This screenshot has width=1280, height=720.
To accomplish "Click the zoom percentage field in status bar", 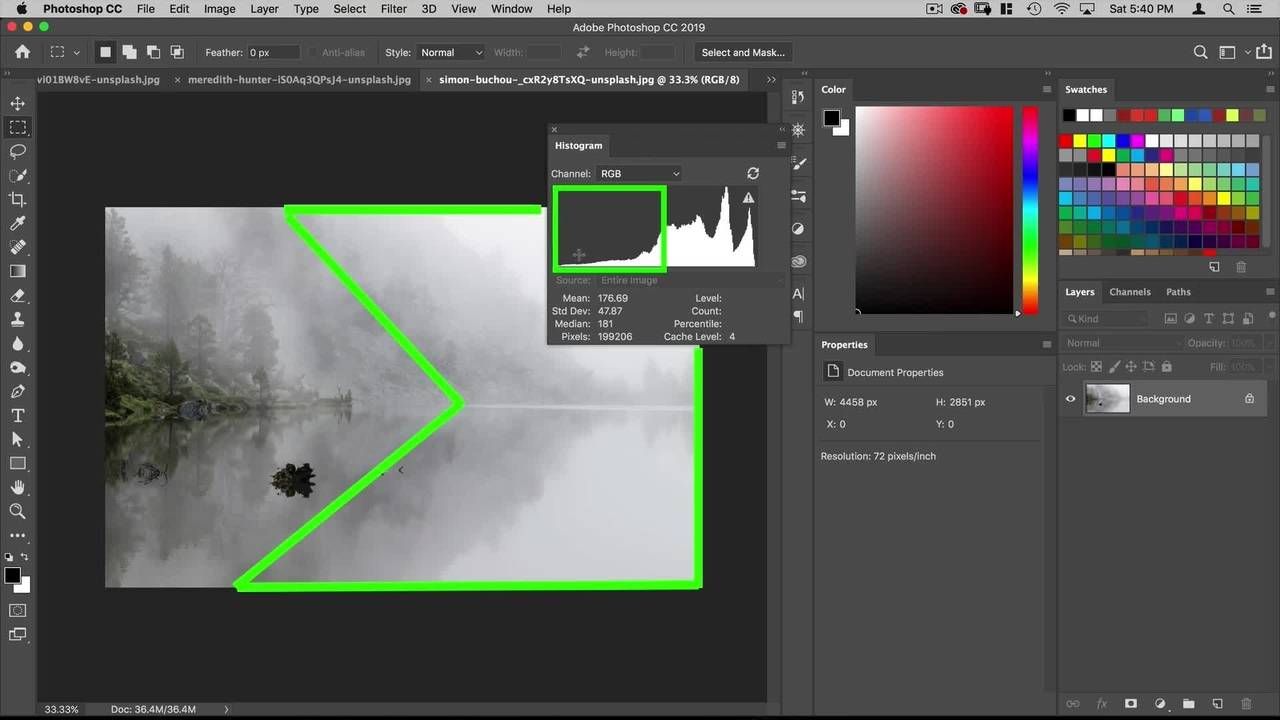I will click(x=62, y=709).
